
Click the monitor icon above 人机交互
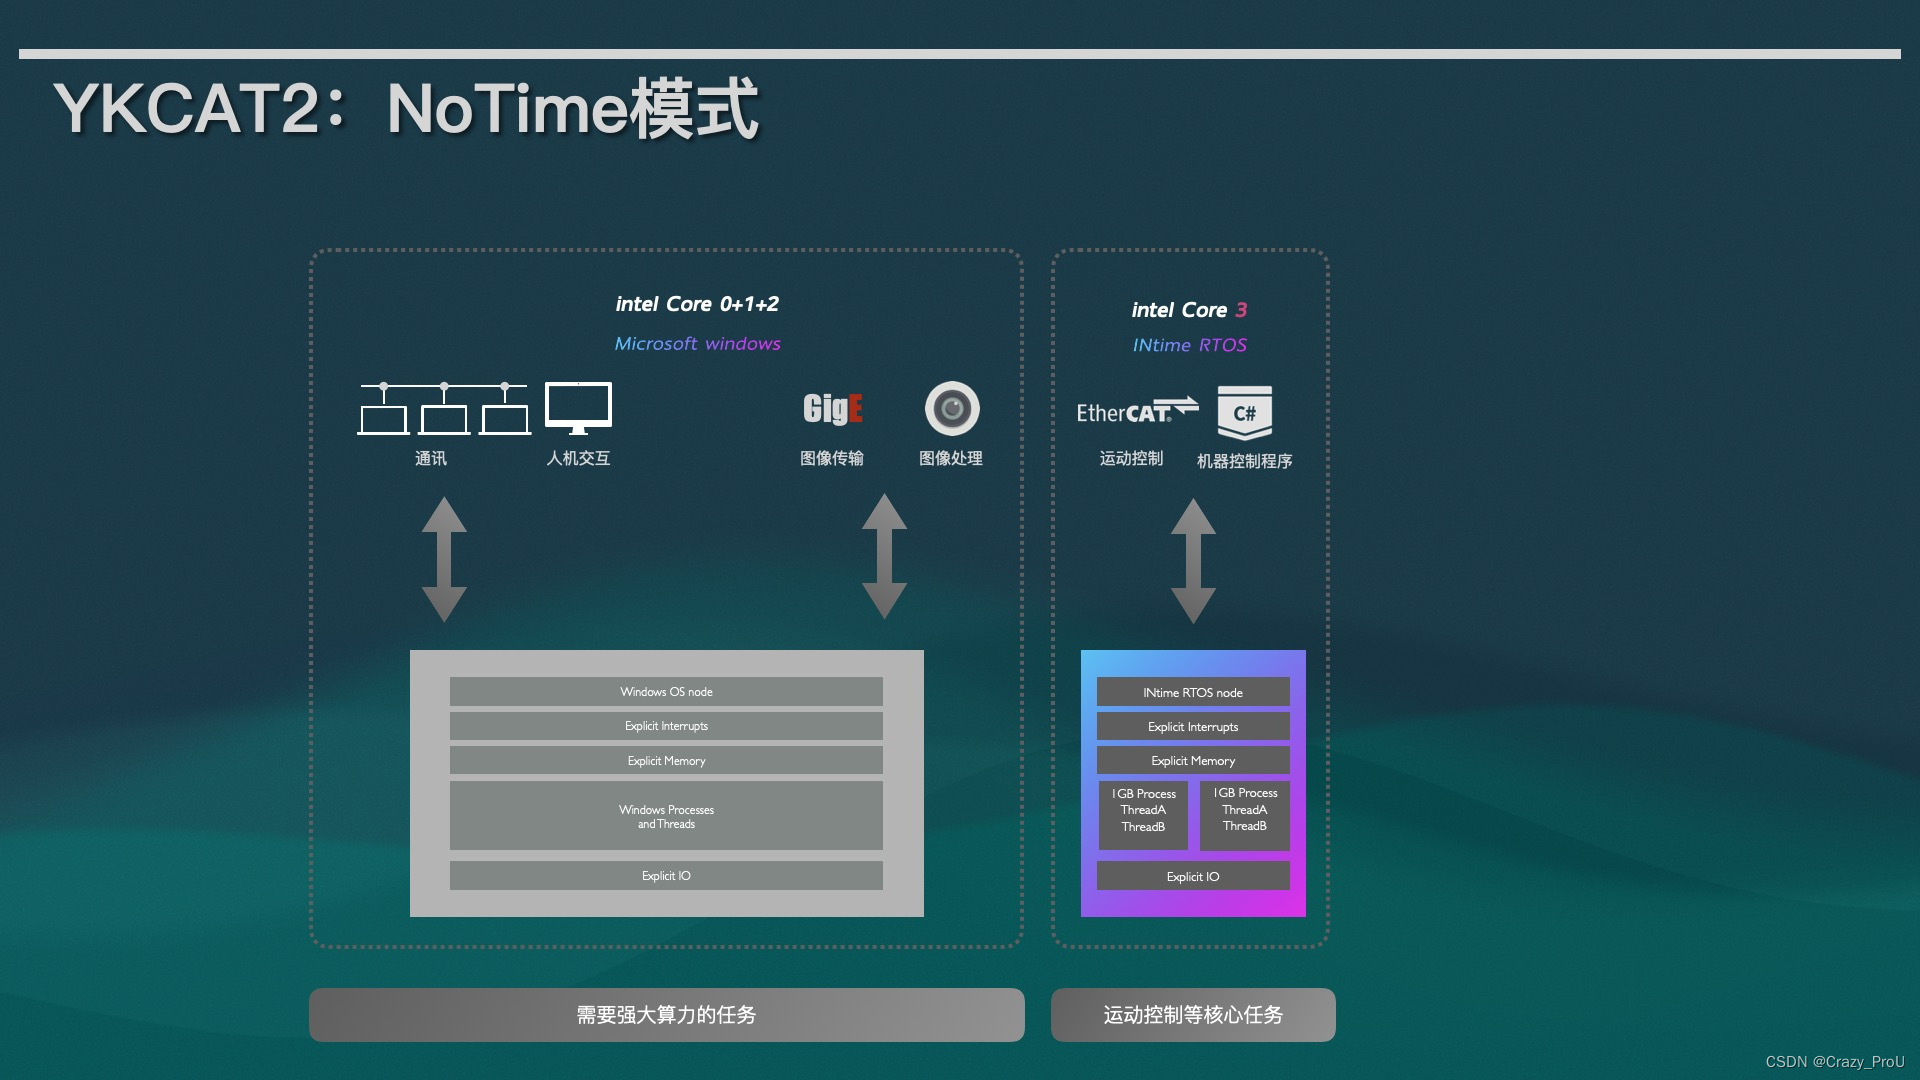click(578, 408)
